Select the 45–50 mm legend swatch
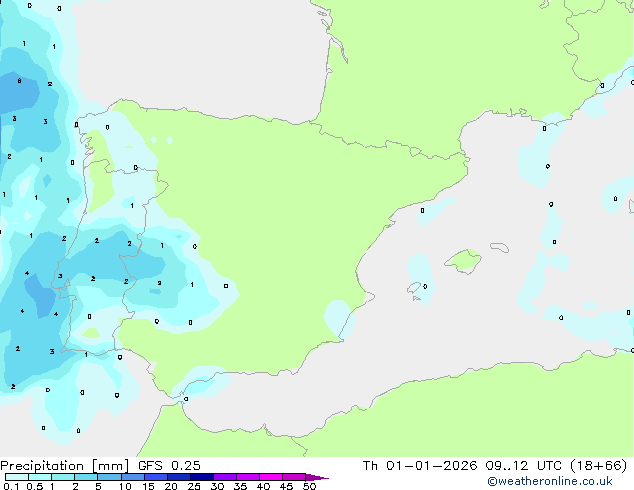The width and height of the screenshot is (634, 490). (294, 477)
